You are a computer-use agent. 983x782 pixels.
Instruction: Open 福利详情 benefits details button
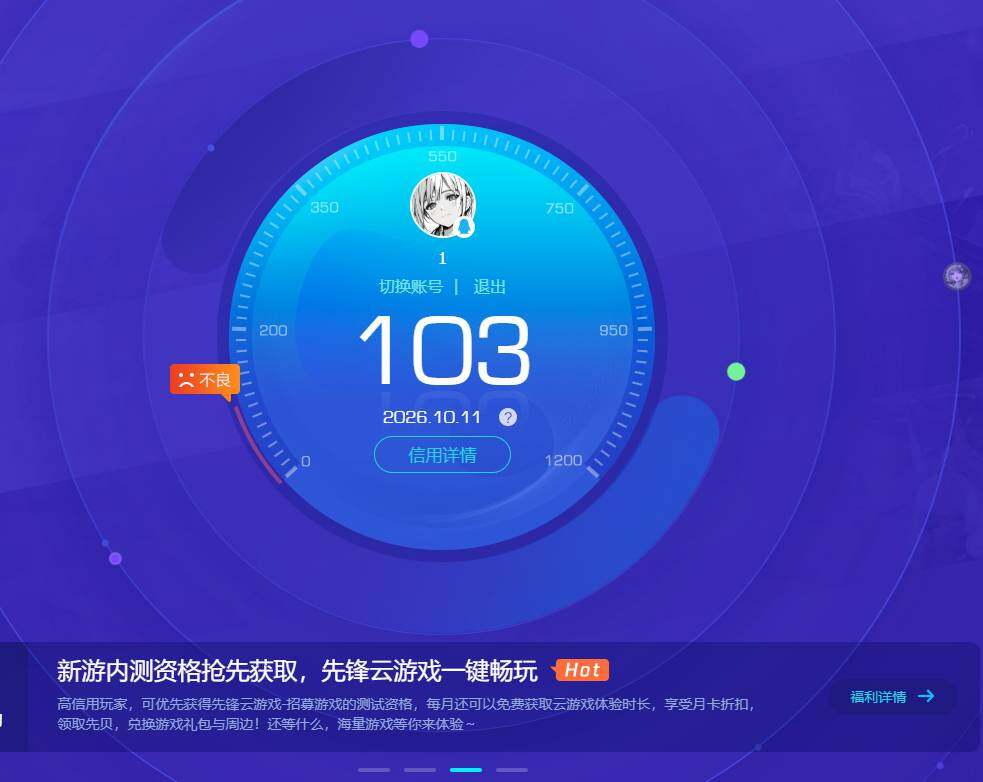[892, 697]
